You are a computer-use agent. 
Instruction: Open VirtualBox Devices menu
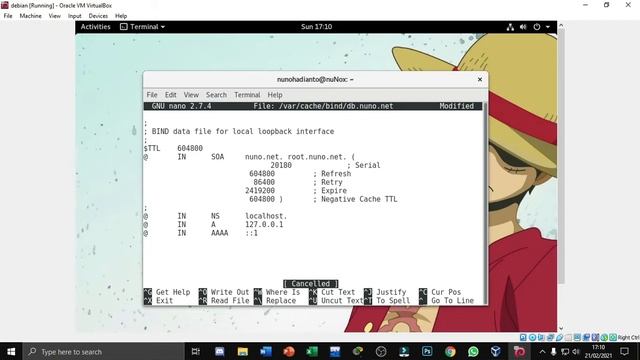click(x=98, y=16)
